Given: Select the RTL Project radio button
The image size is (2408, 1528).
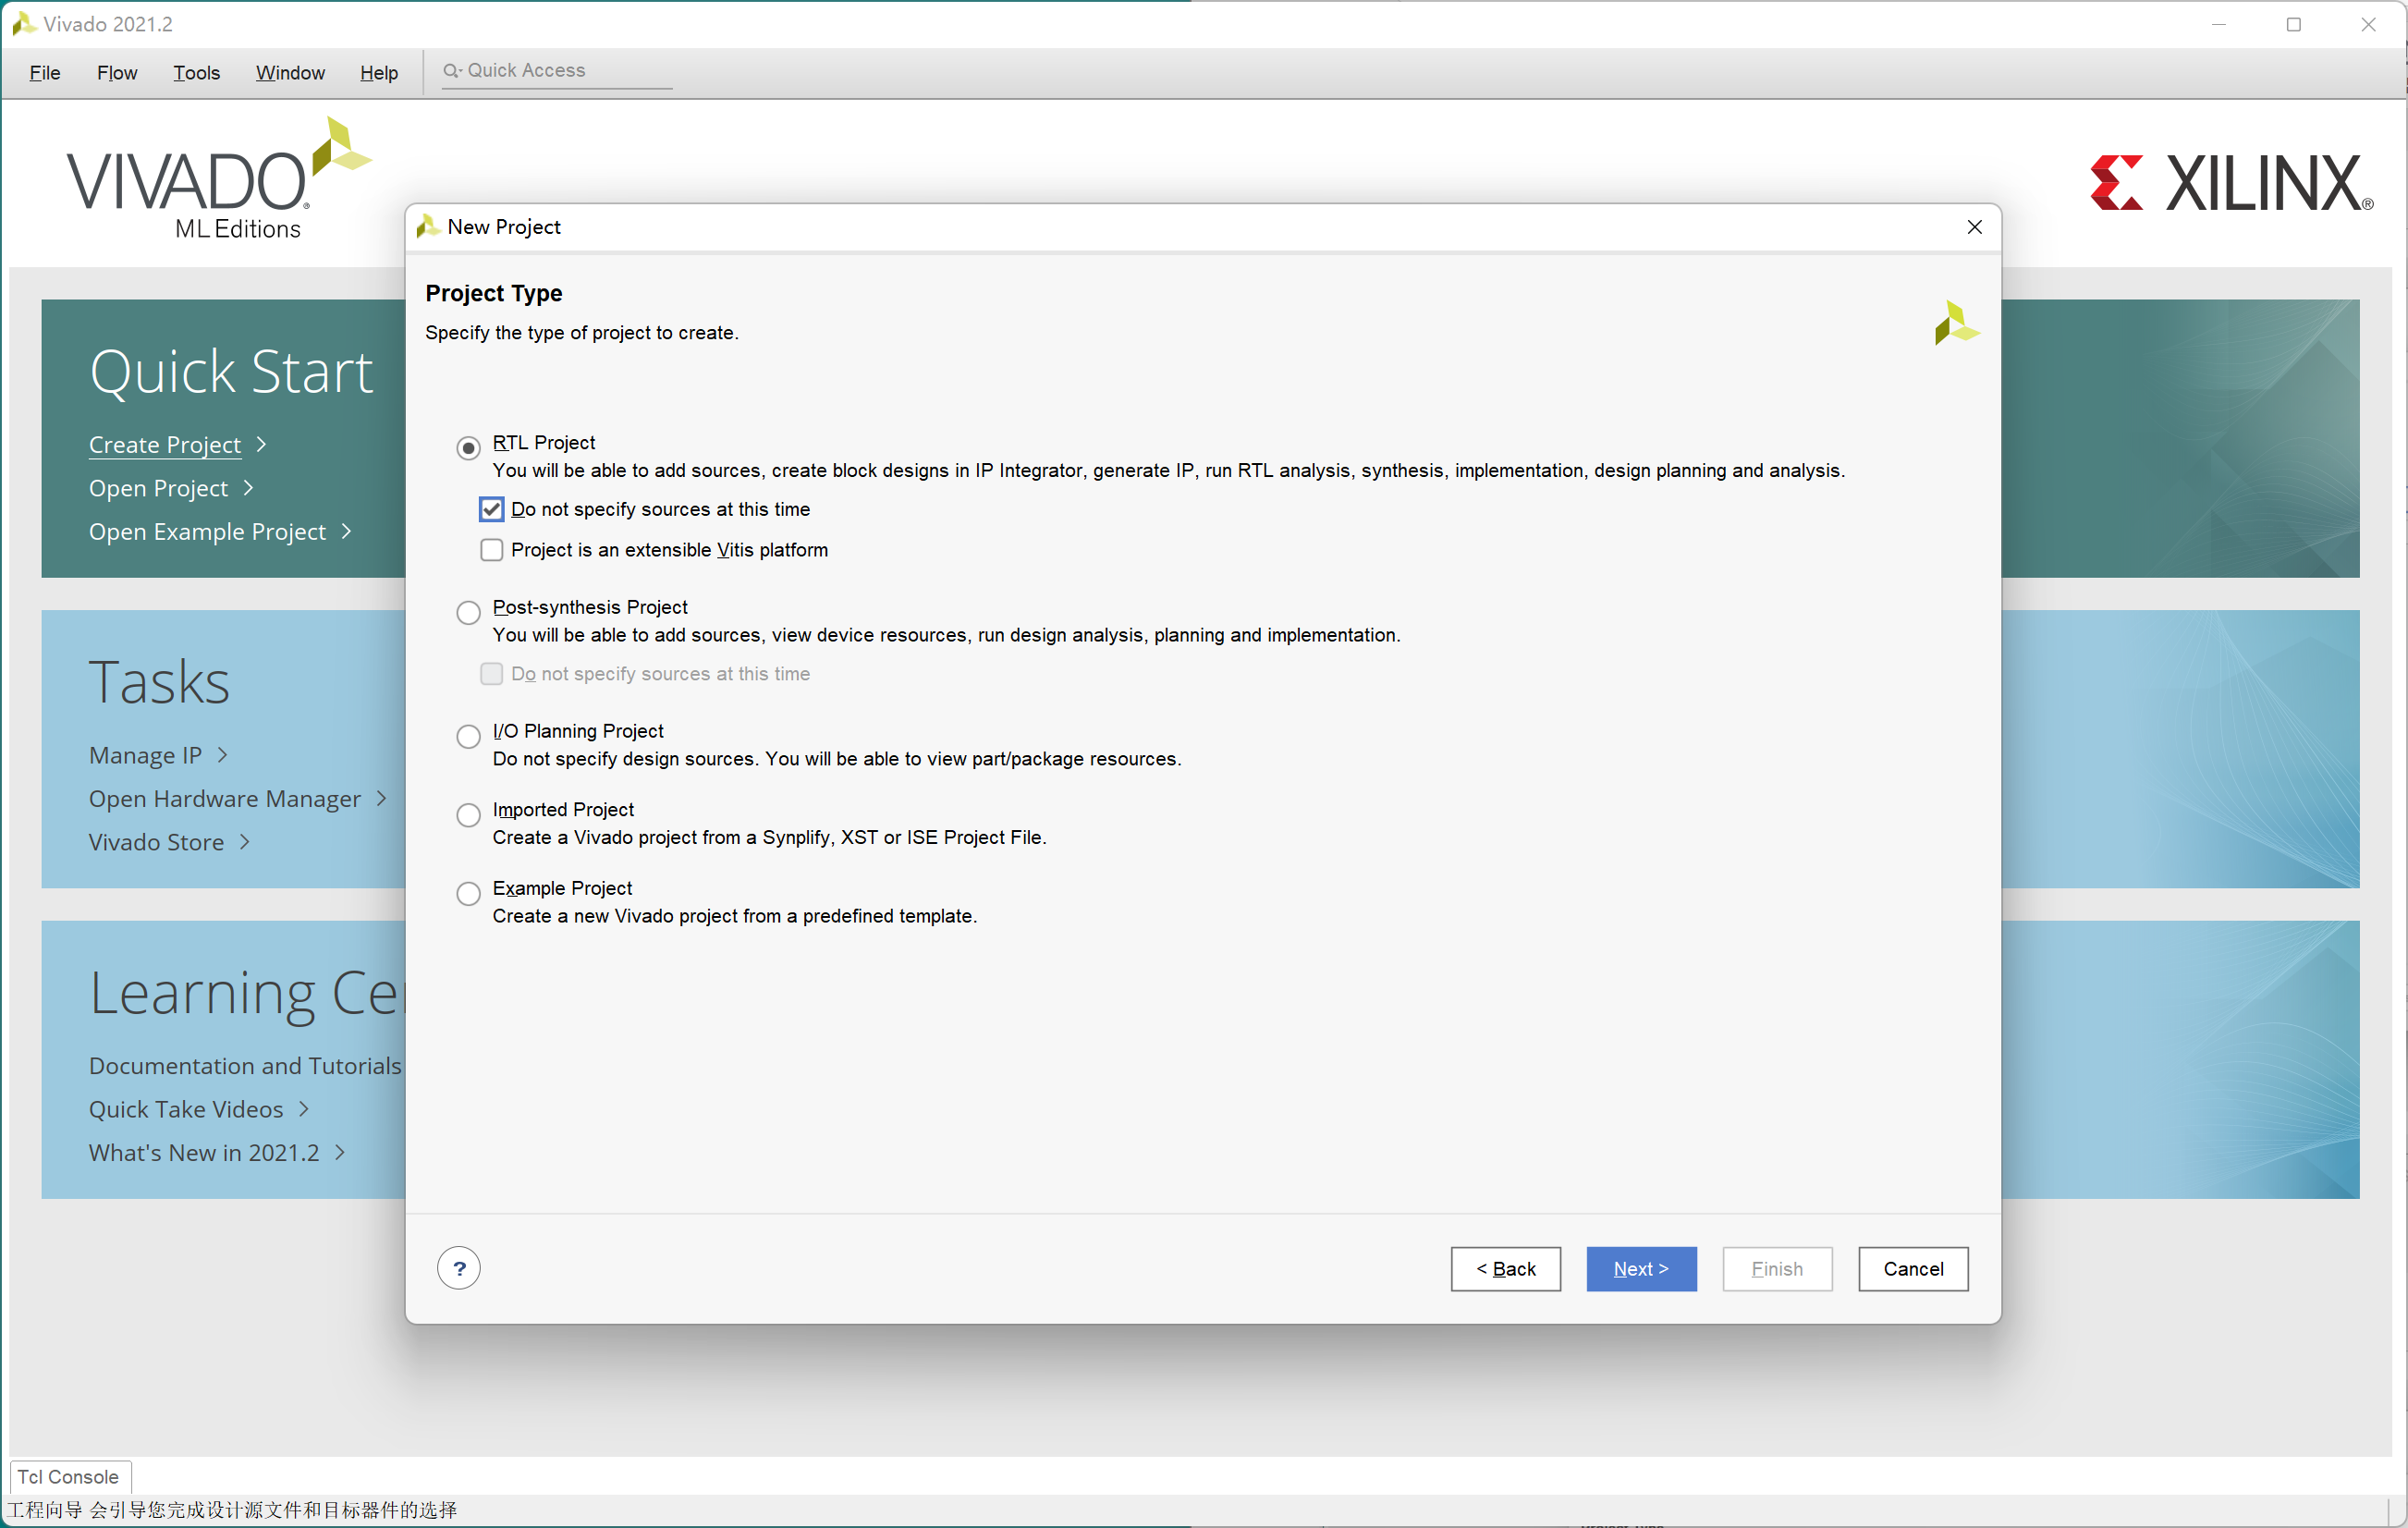Looking at the screenshot, I should [471, 444].
